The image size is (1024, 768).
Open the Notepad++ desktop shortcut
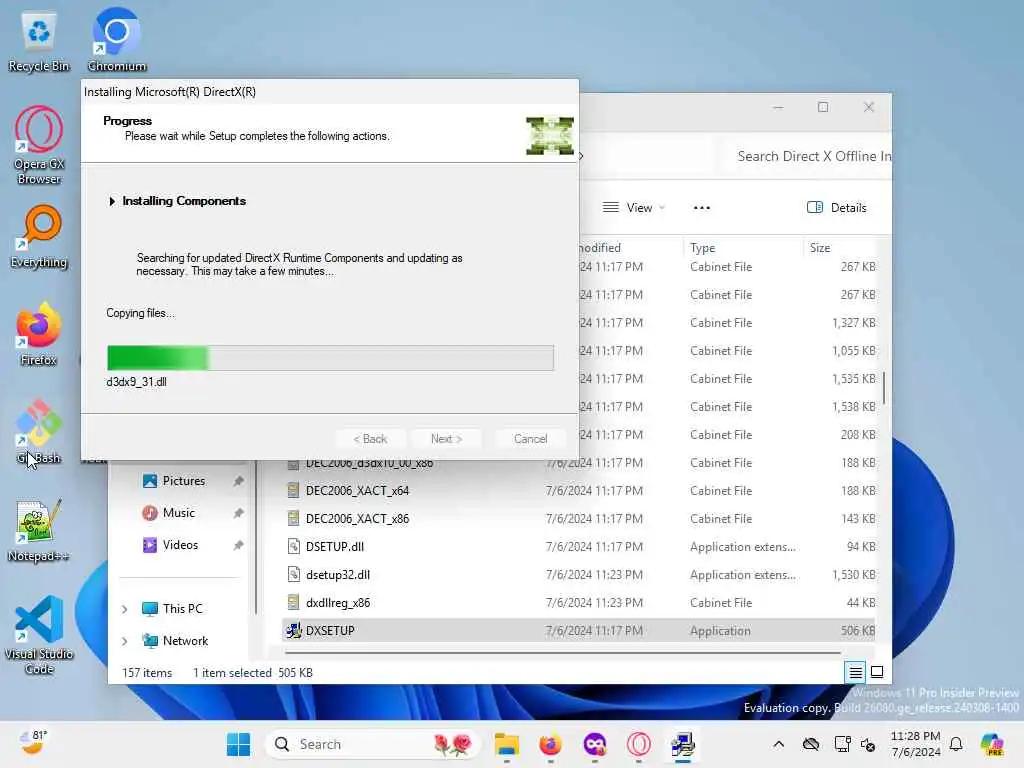(x=39, y=530)
